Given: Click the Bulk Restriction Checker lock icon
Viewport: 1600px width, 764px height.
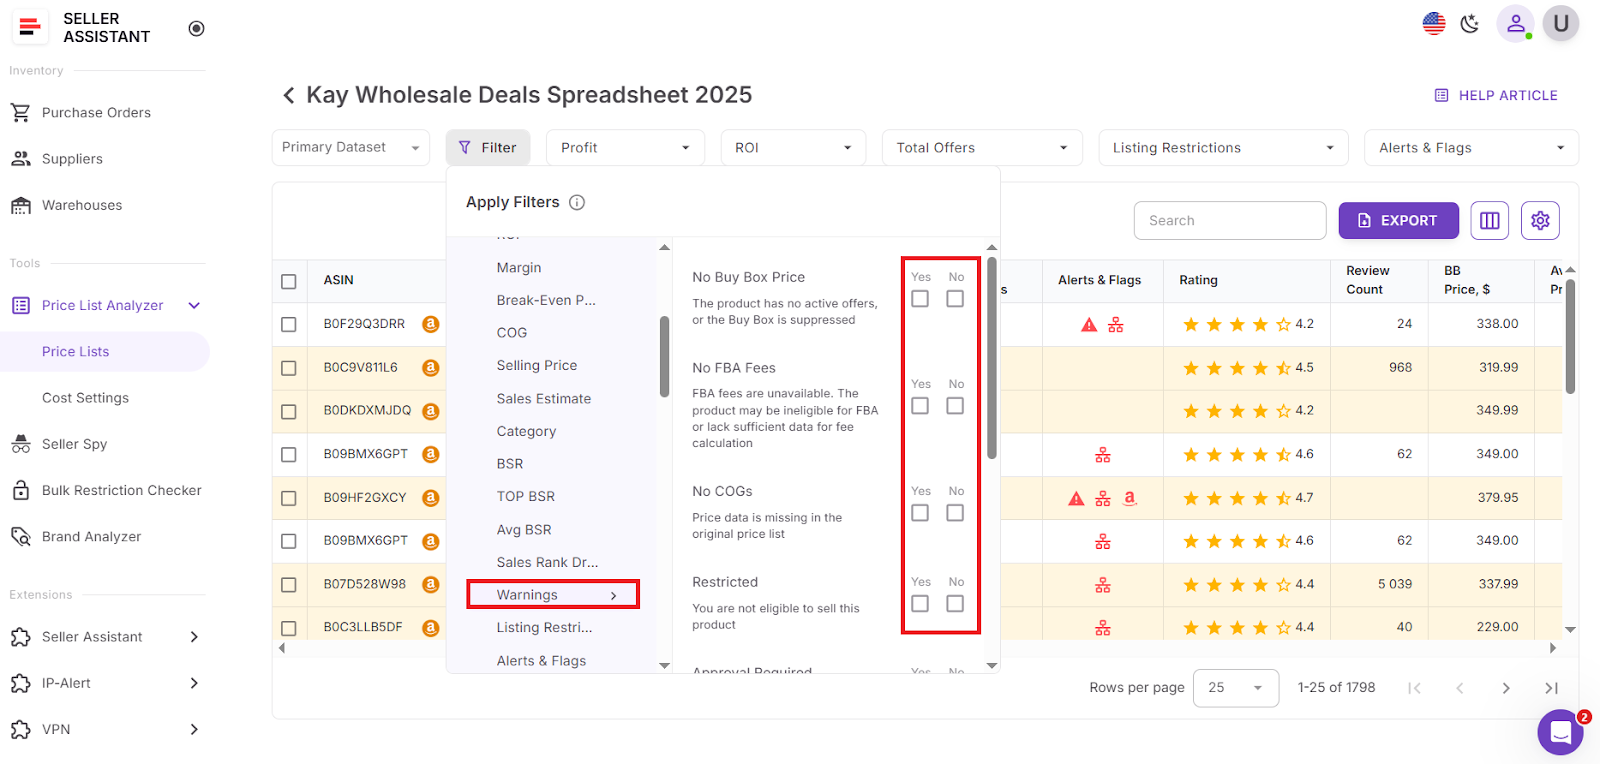Looking at the screenshot, I should [x=20, y=490].
